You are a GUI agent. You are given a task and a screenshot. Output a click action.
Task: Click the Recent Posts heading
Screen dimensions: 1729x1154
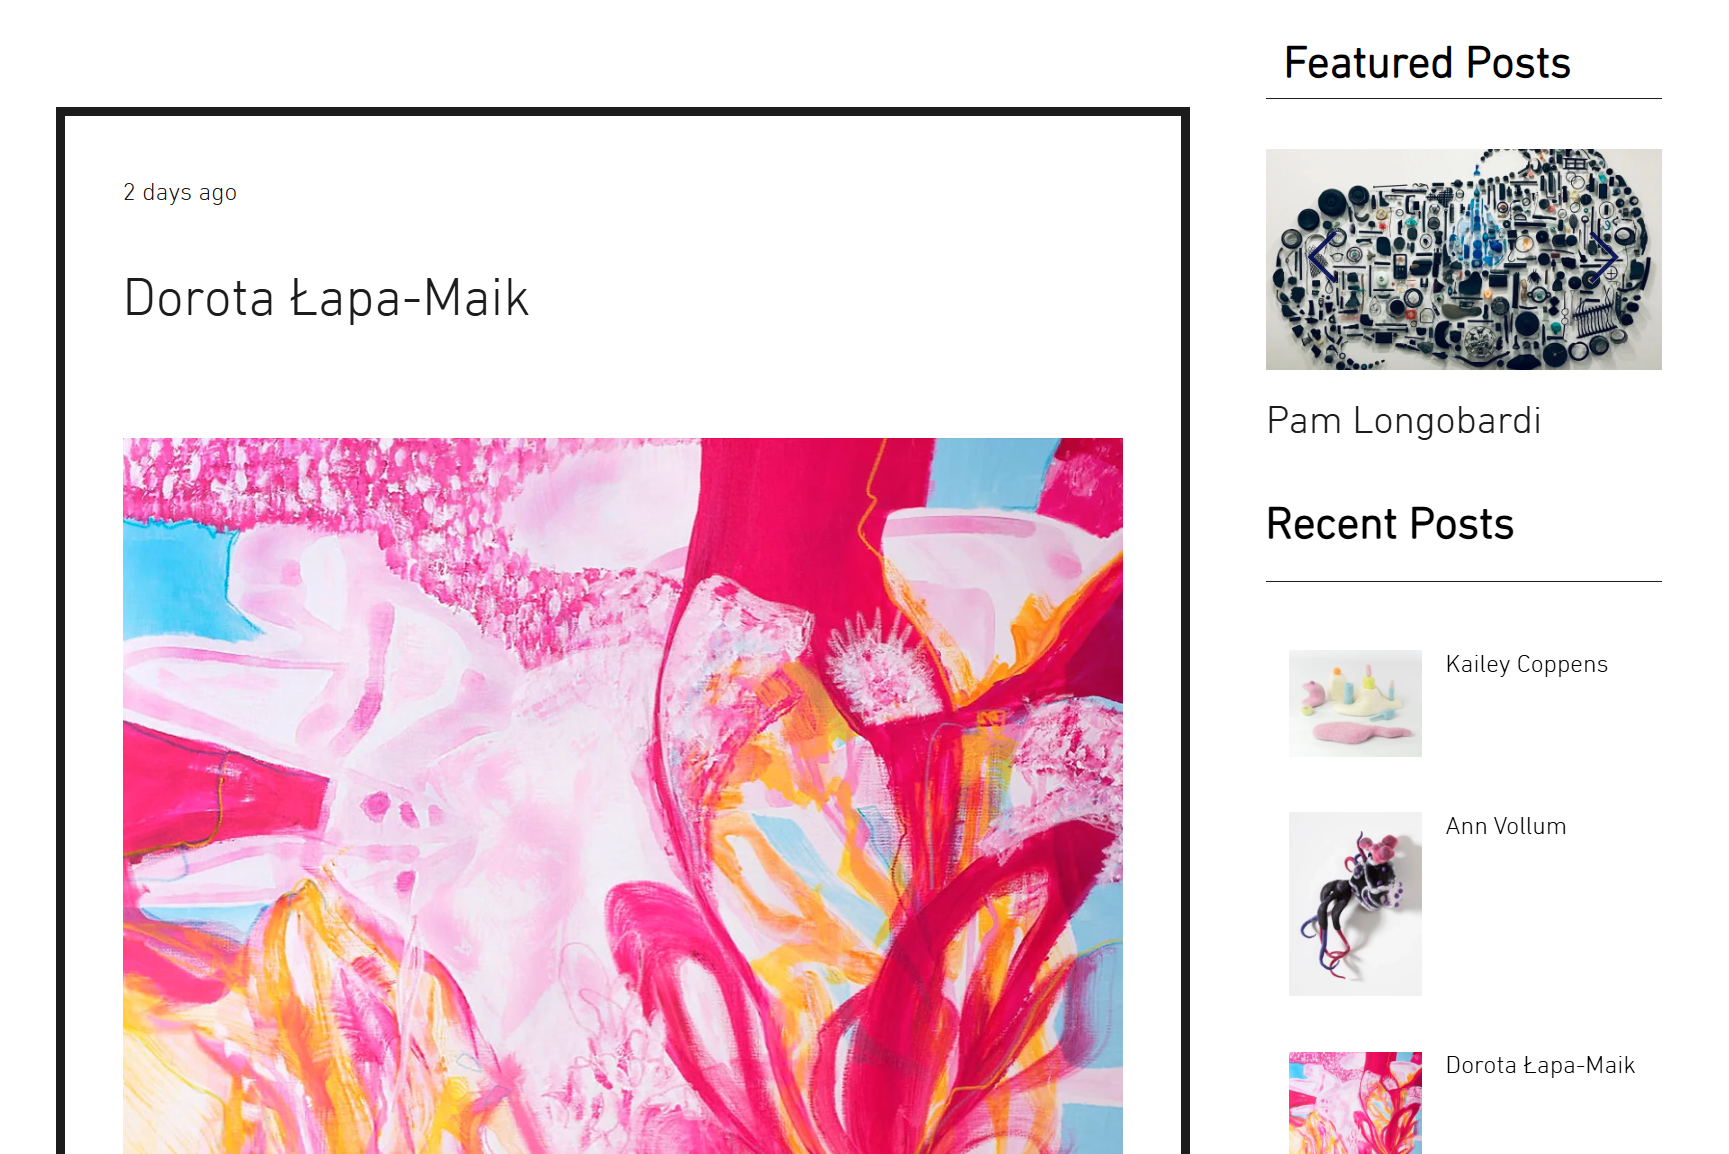coord(1390,524)
